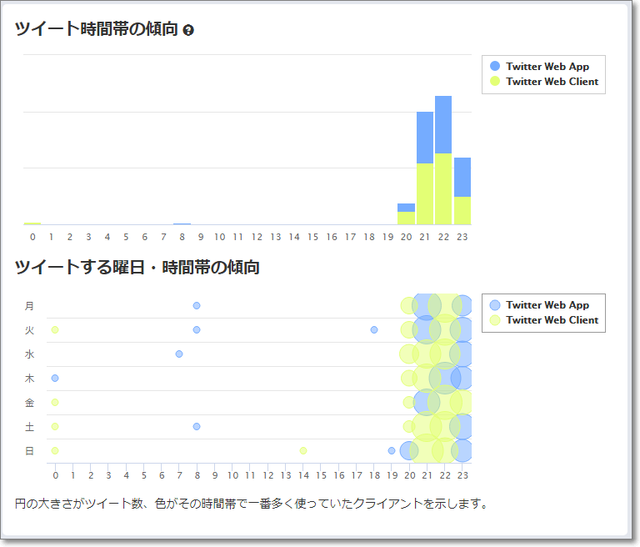Click the blue bar segment at hour 21

tap(425, 137)
